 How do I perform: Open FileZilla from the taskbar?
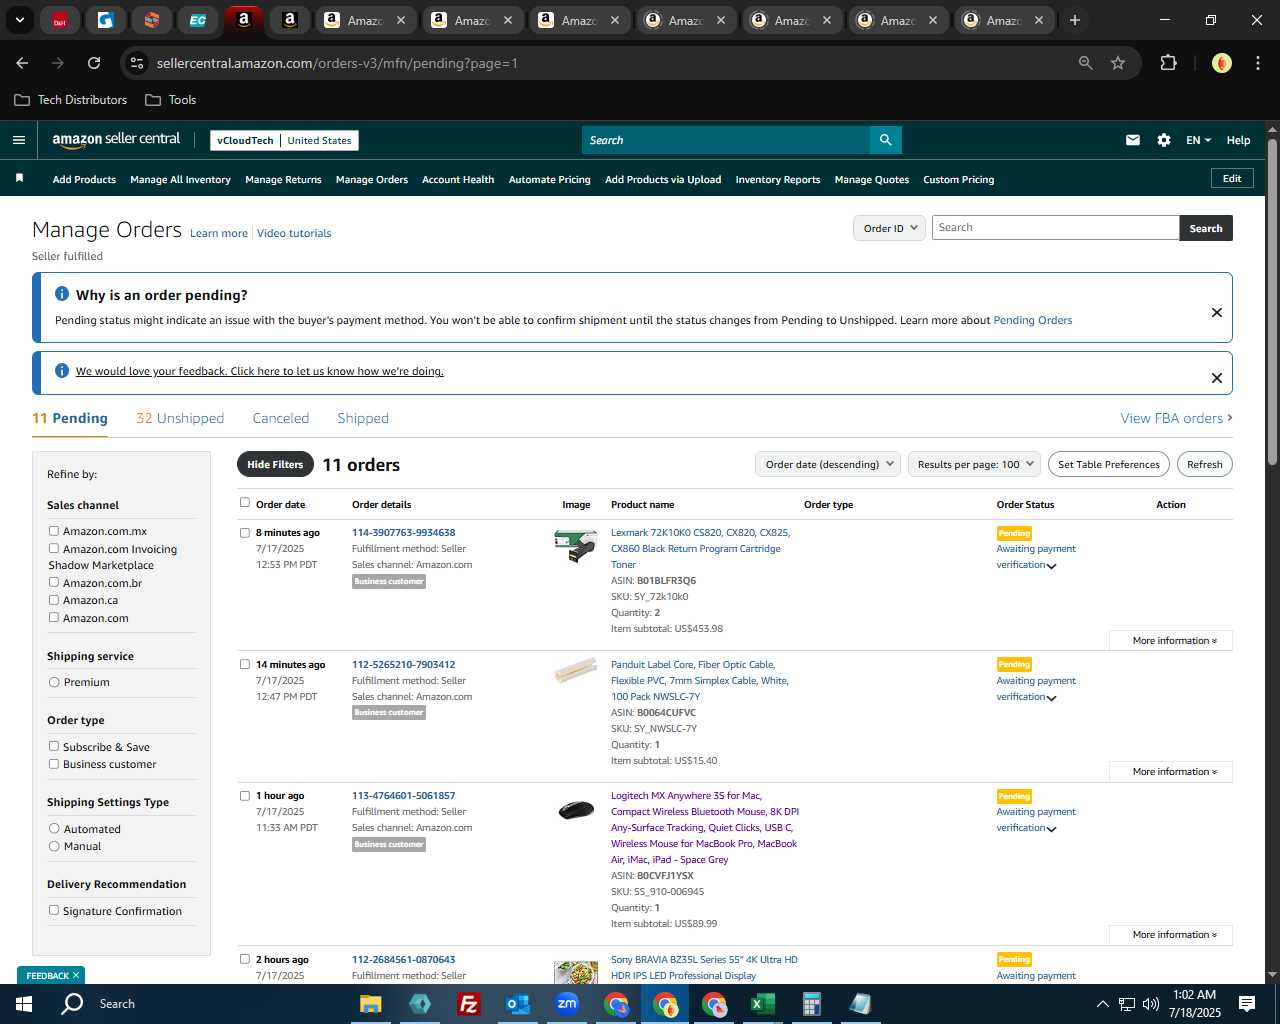pyautogui.click(x=468, y=1004)
